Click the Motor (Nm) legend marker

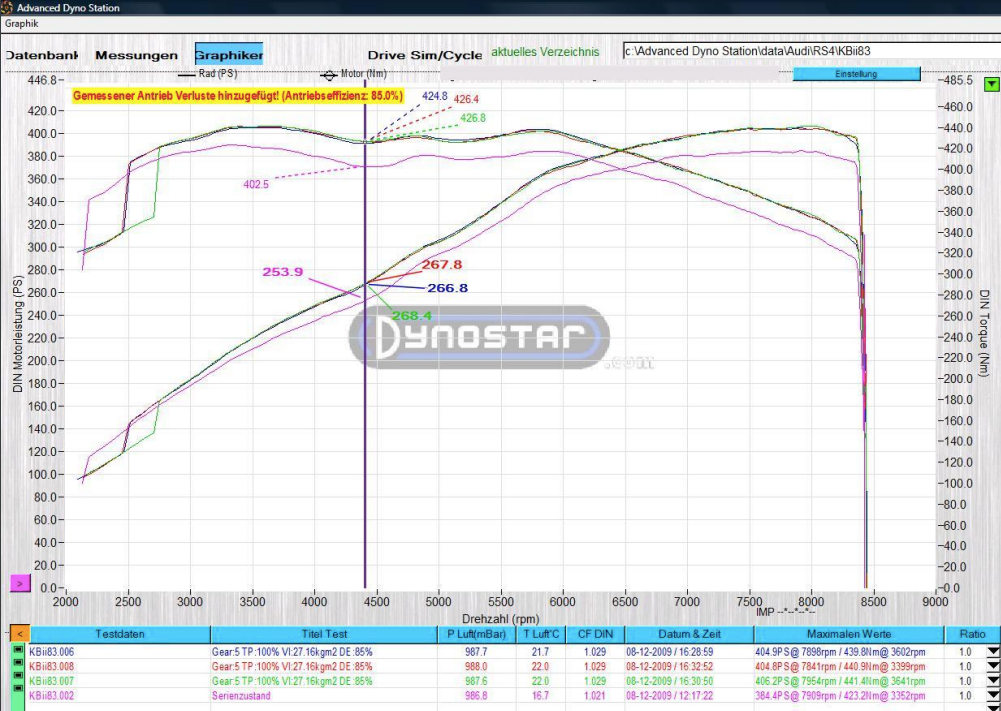point(328,74)
